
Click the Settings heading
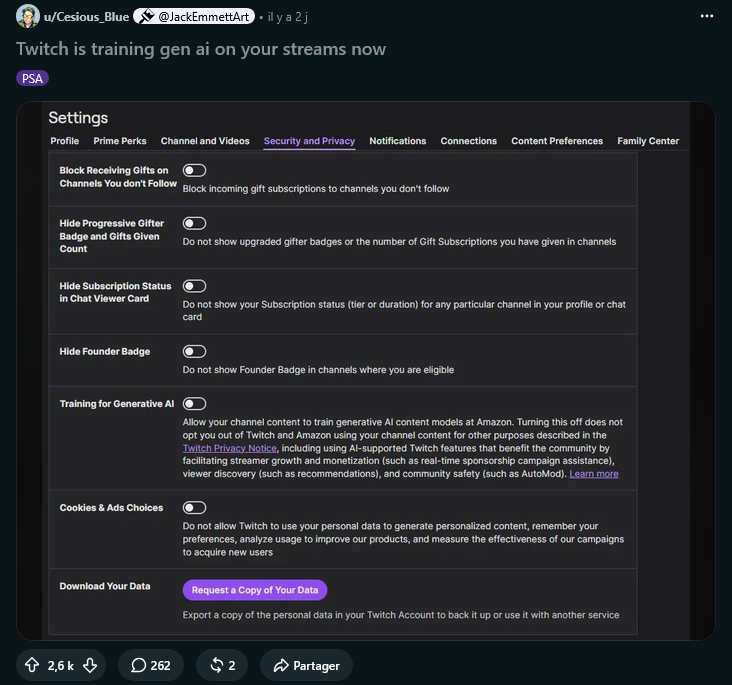pos(78,118)
